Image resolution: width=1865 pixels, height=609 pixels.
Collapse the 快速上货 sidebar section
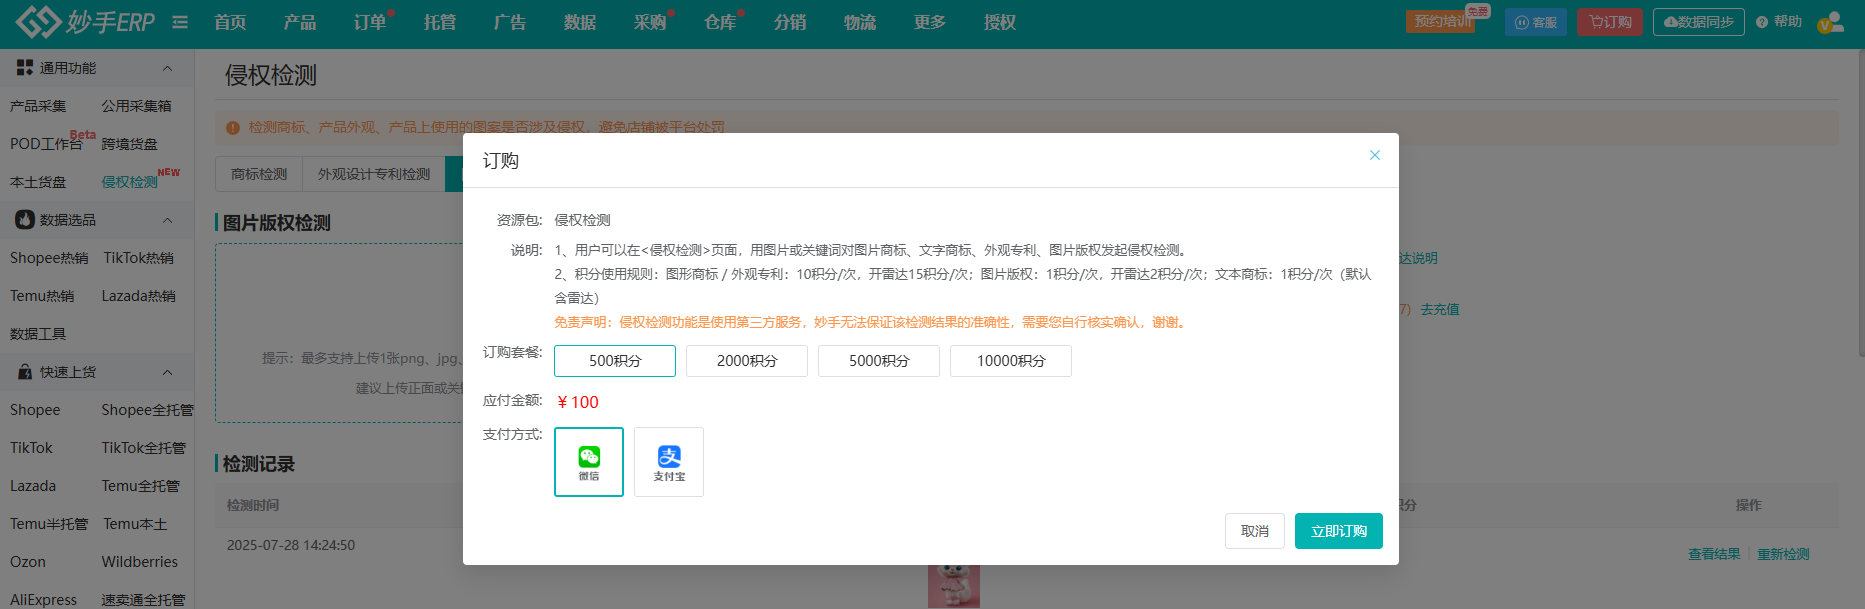[x=167, y=372]
